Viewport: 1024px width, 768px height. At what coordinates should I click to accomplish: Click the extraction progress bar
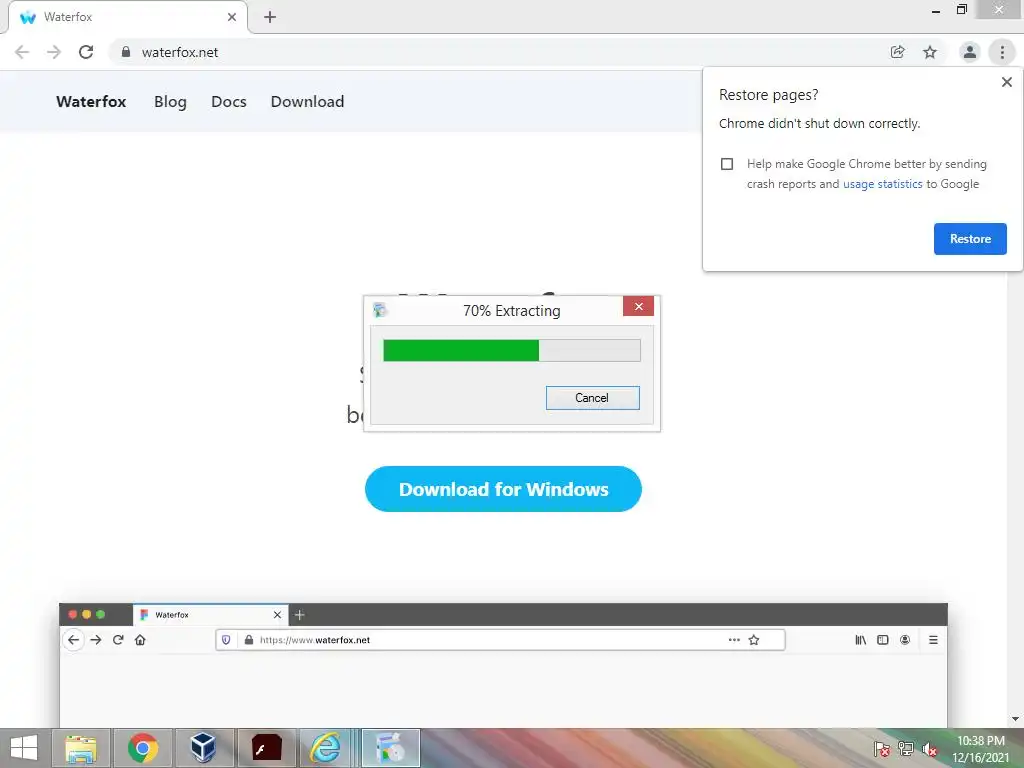click(x=511, y=350)
